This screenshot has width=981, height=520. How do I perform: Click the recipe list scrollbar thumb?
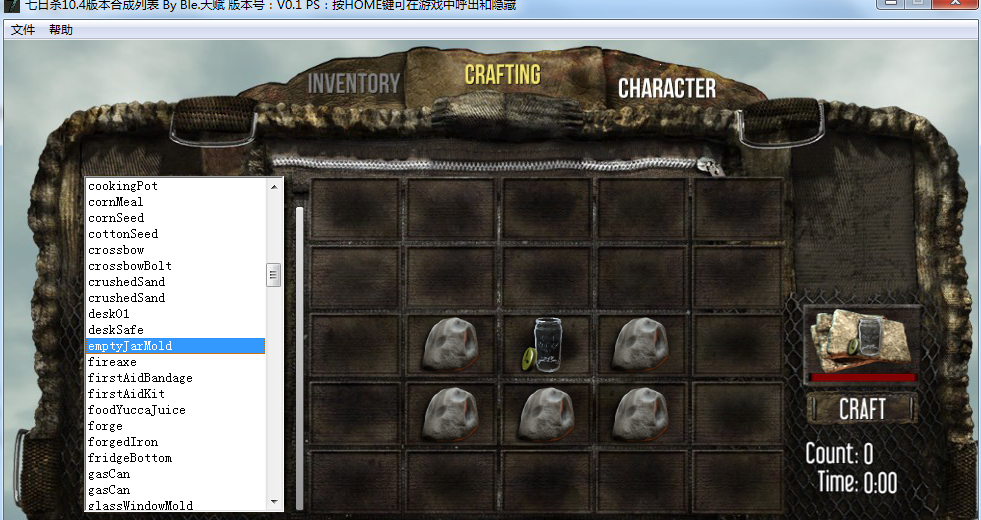pos(273,275)
